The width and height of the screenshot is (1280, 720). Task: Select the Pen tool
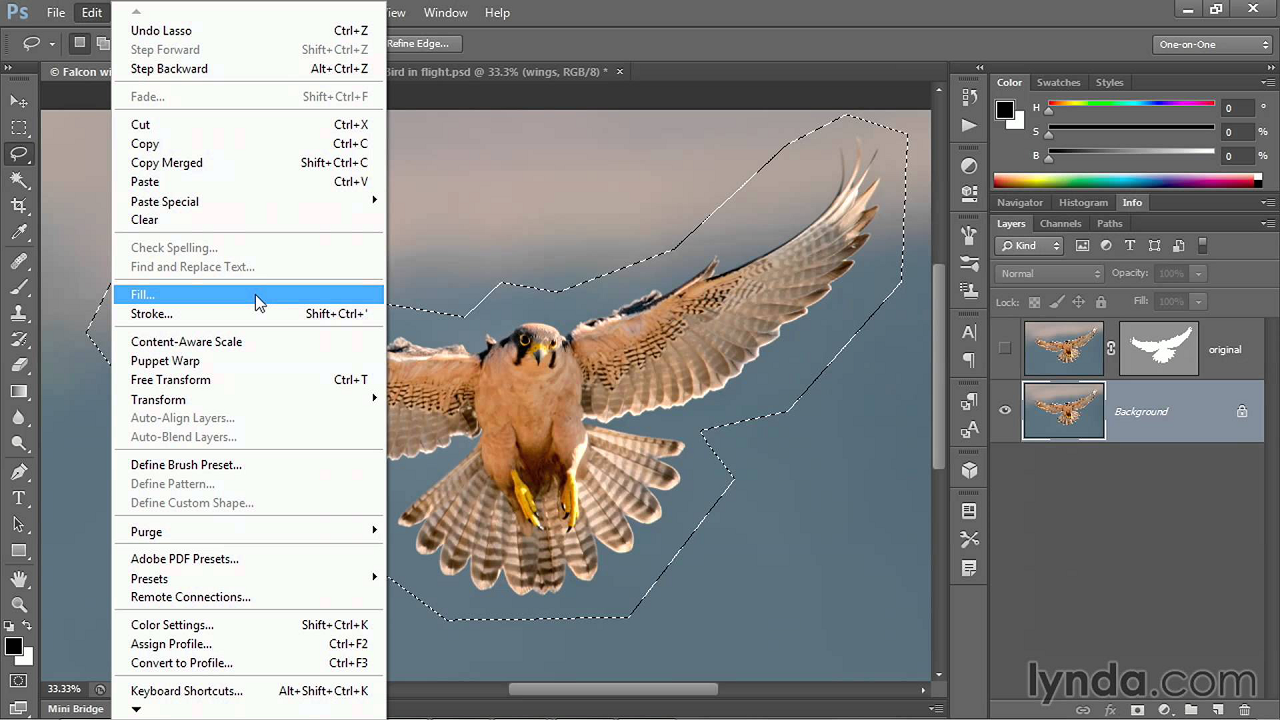[19, 472]
